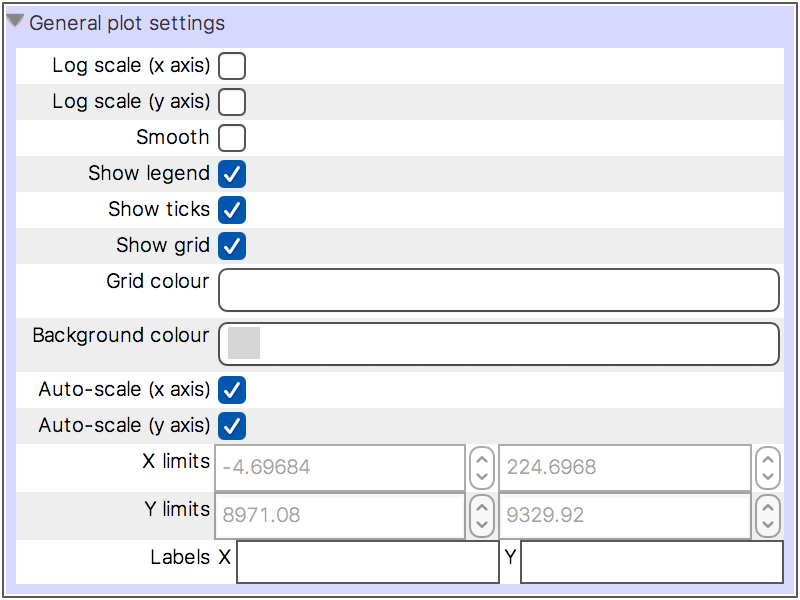Viewport: 800px width, 600px height.
Task: Click the grey Background colour swatch
Action: pyautogui.click(x=244, y=343)
